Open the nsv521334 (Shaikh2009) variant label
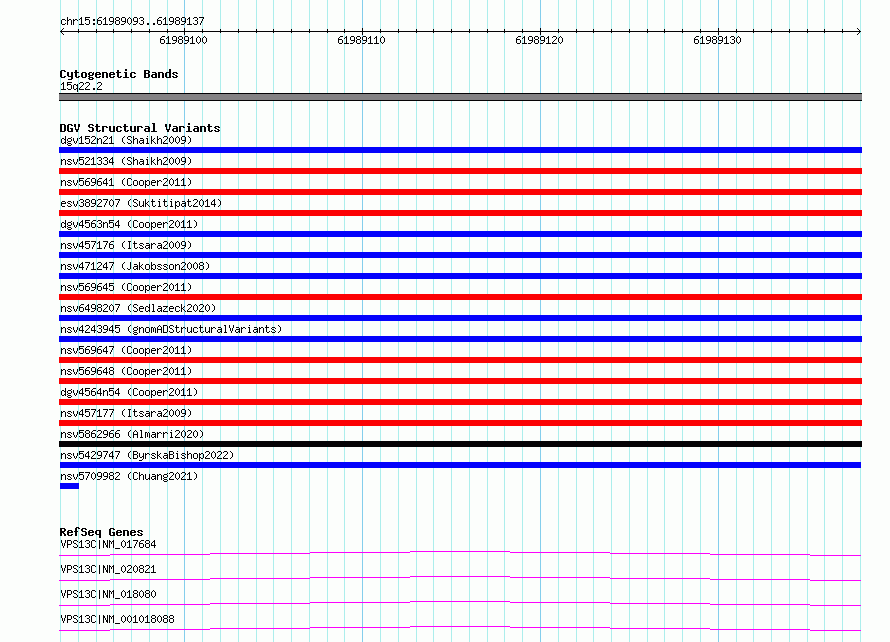Viewport: 890px width, 642px height. coord(126,161)
